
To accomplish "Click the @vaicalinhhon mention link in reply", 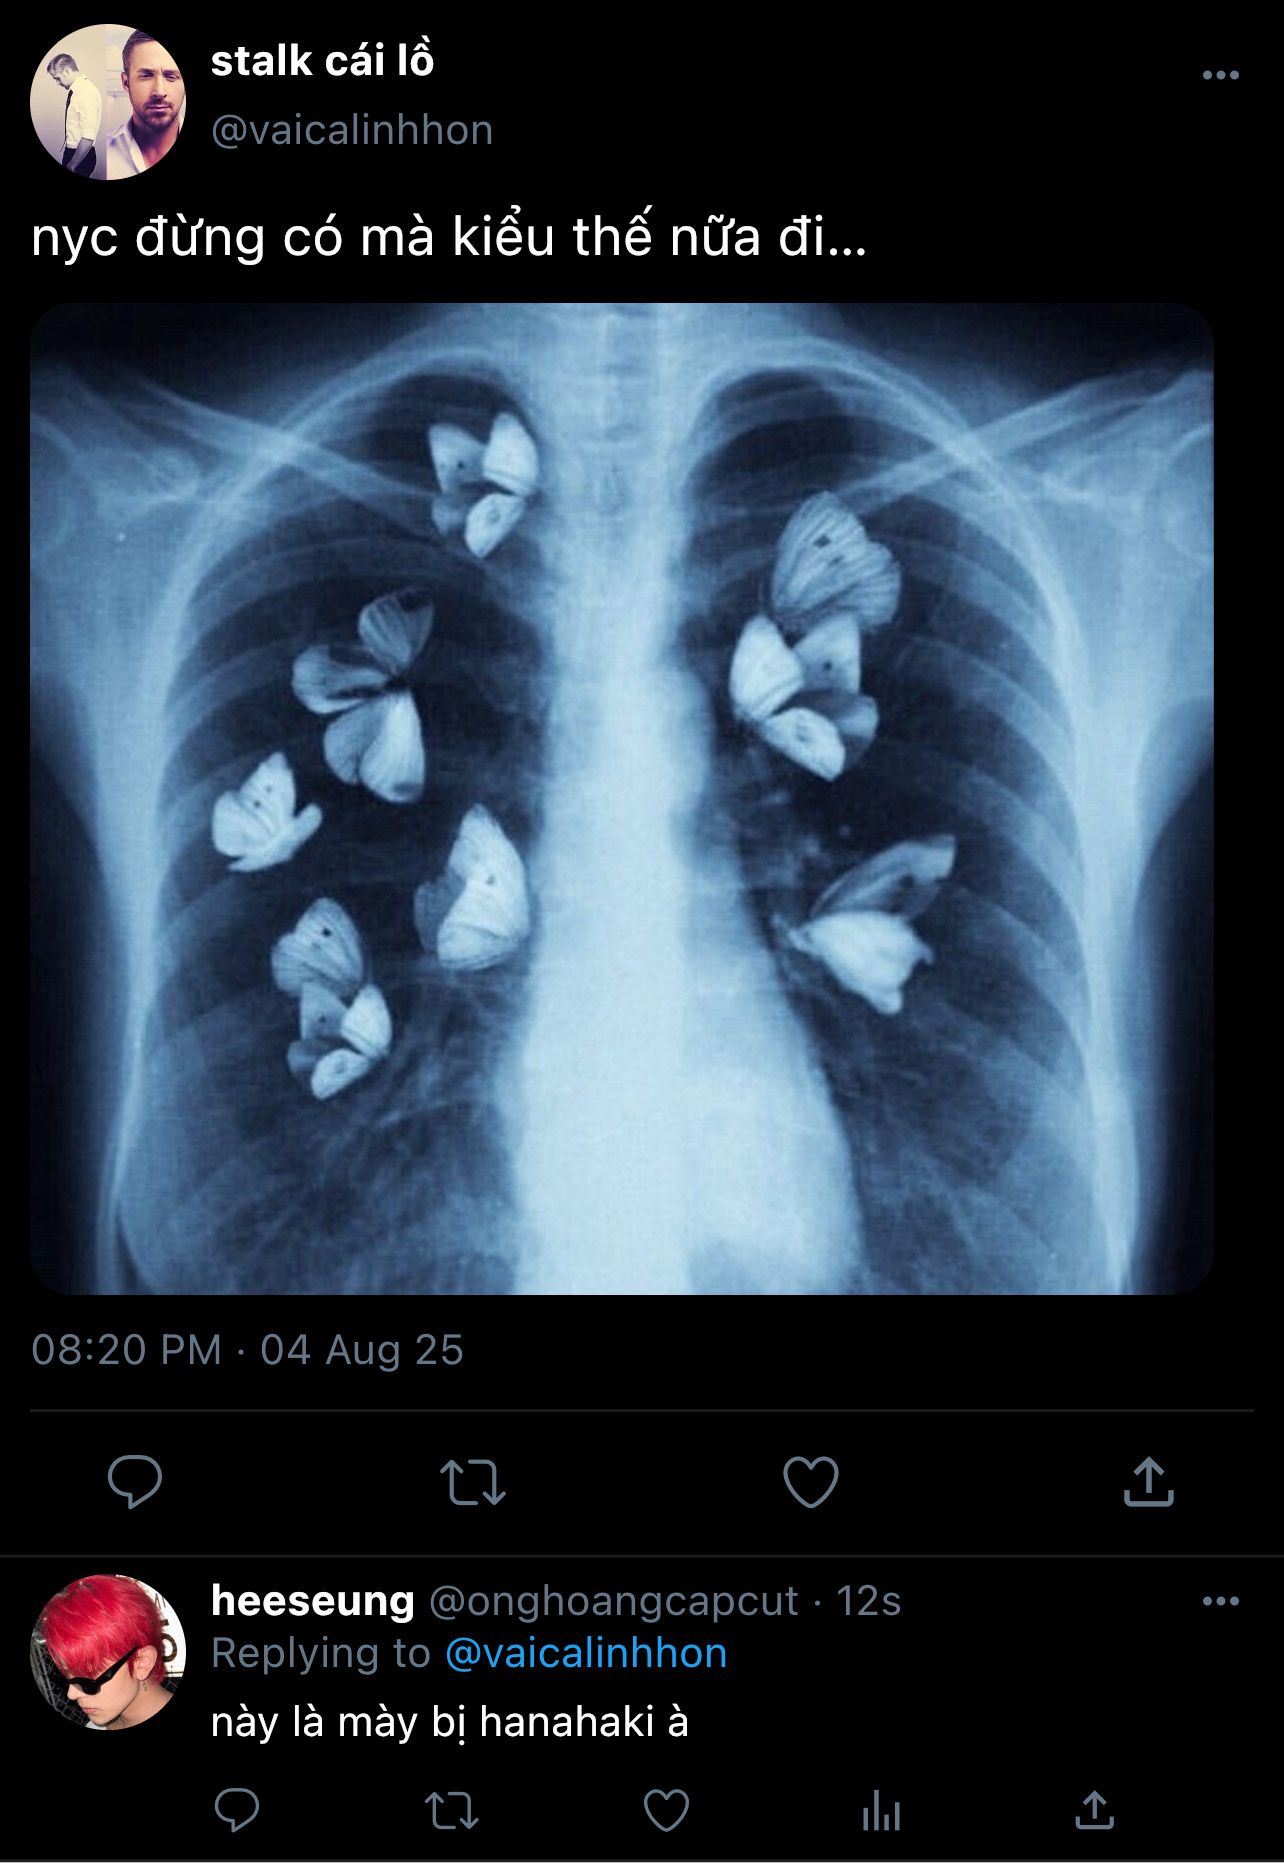I will pyautogui.click(x=585, y=1653).
